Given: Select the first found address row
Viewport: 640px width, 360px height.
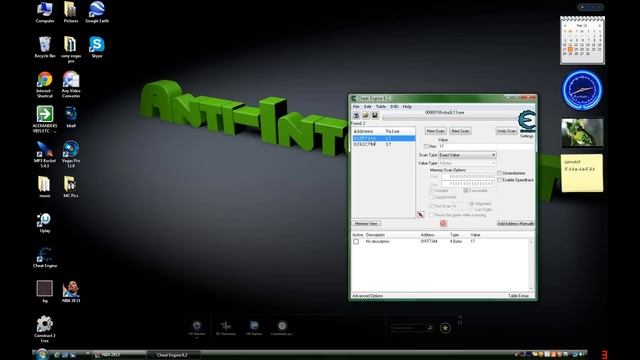Looking at the screenshot, I should pyautogui.click(x=384, y=139).
